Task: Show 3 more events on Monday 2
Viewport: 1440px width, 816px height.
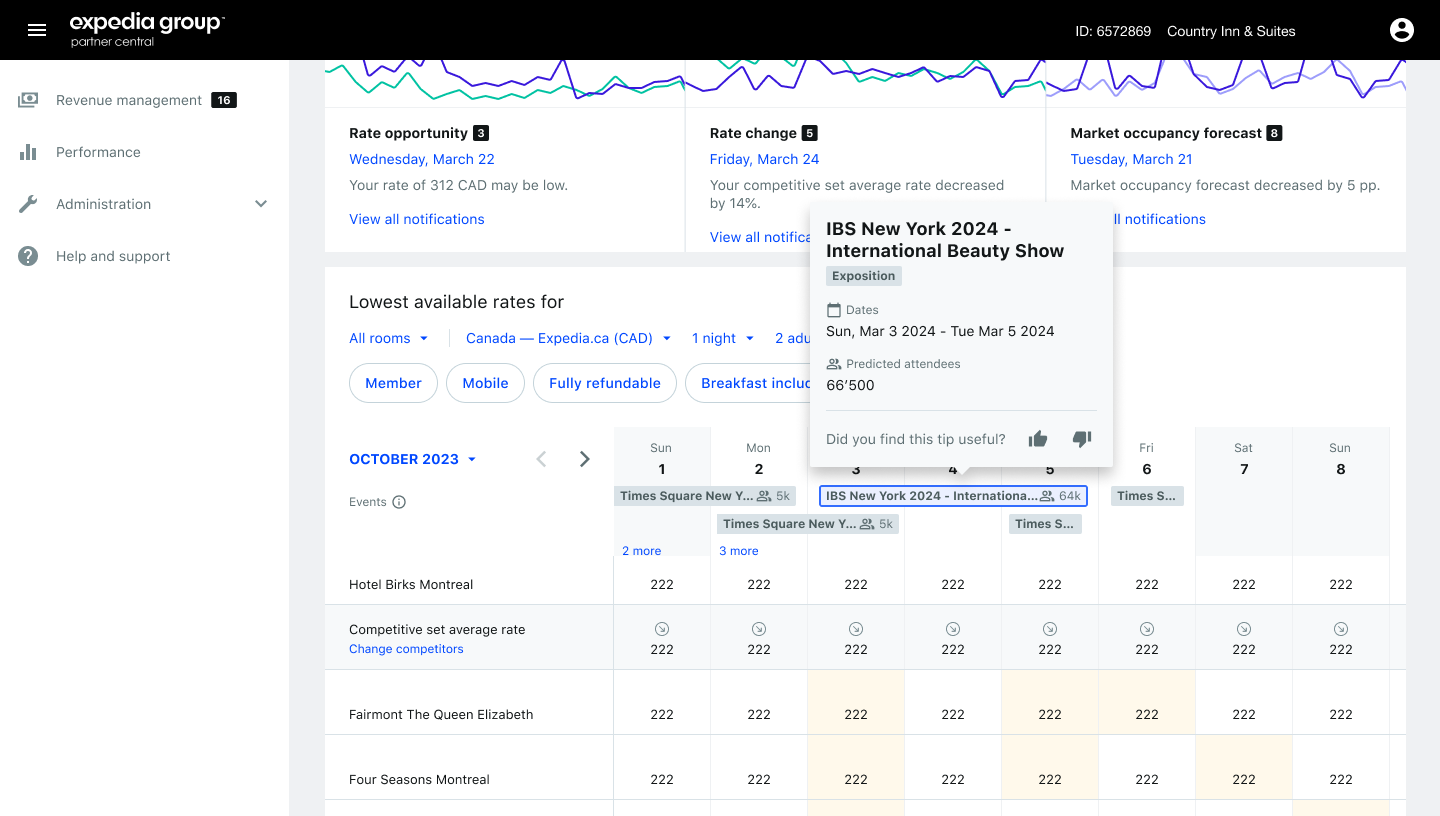Action: click(739, 551)
